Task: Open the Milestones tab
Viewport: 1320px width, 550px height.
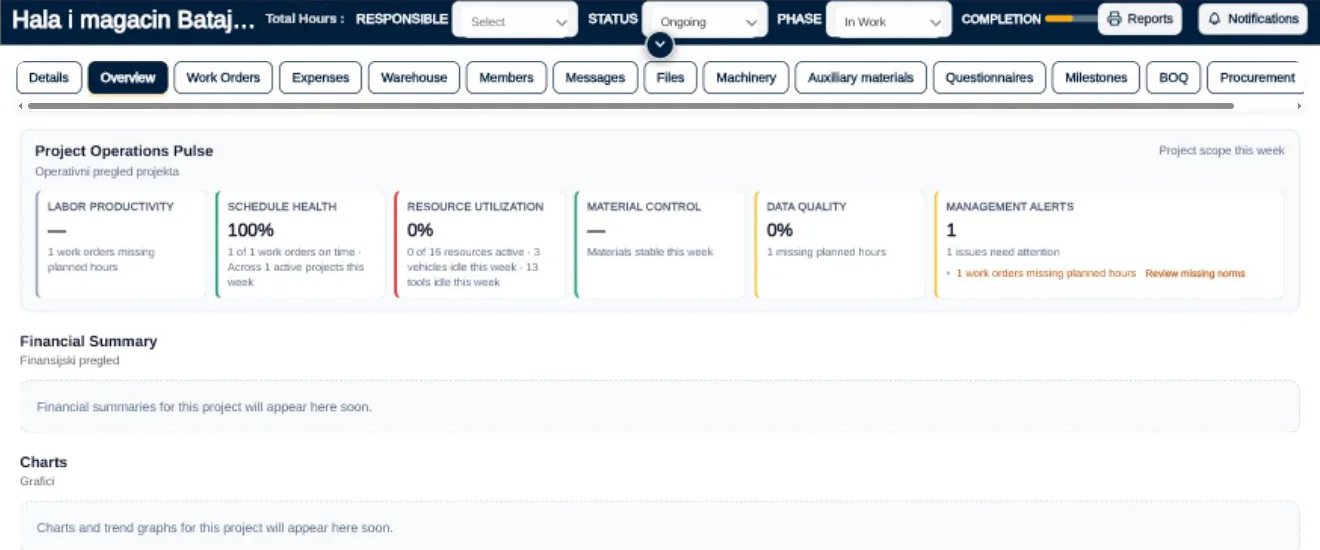Action: point(1096,78)
